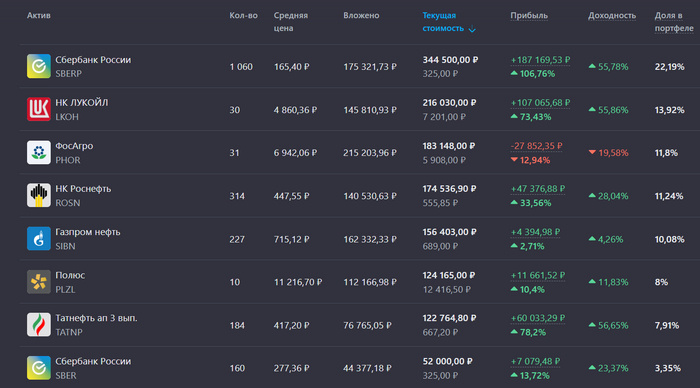700x388 pixels.
Task: Click Газпром нефть asset name
Action: coord(88,232)
